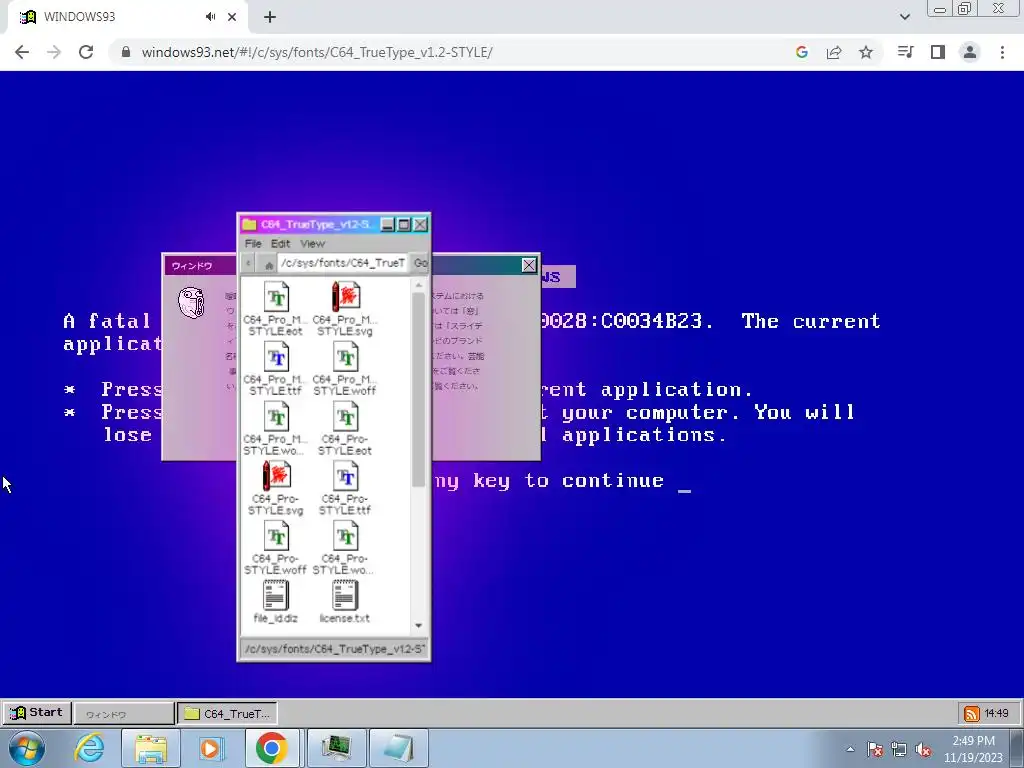Screen dimensions: 1024x768
Task: Maximize the C64_TrueType explorer window
Action: [404, 225]
